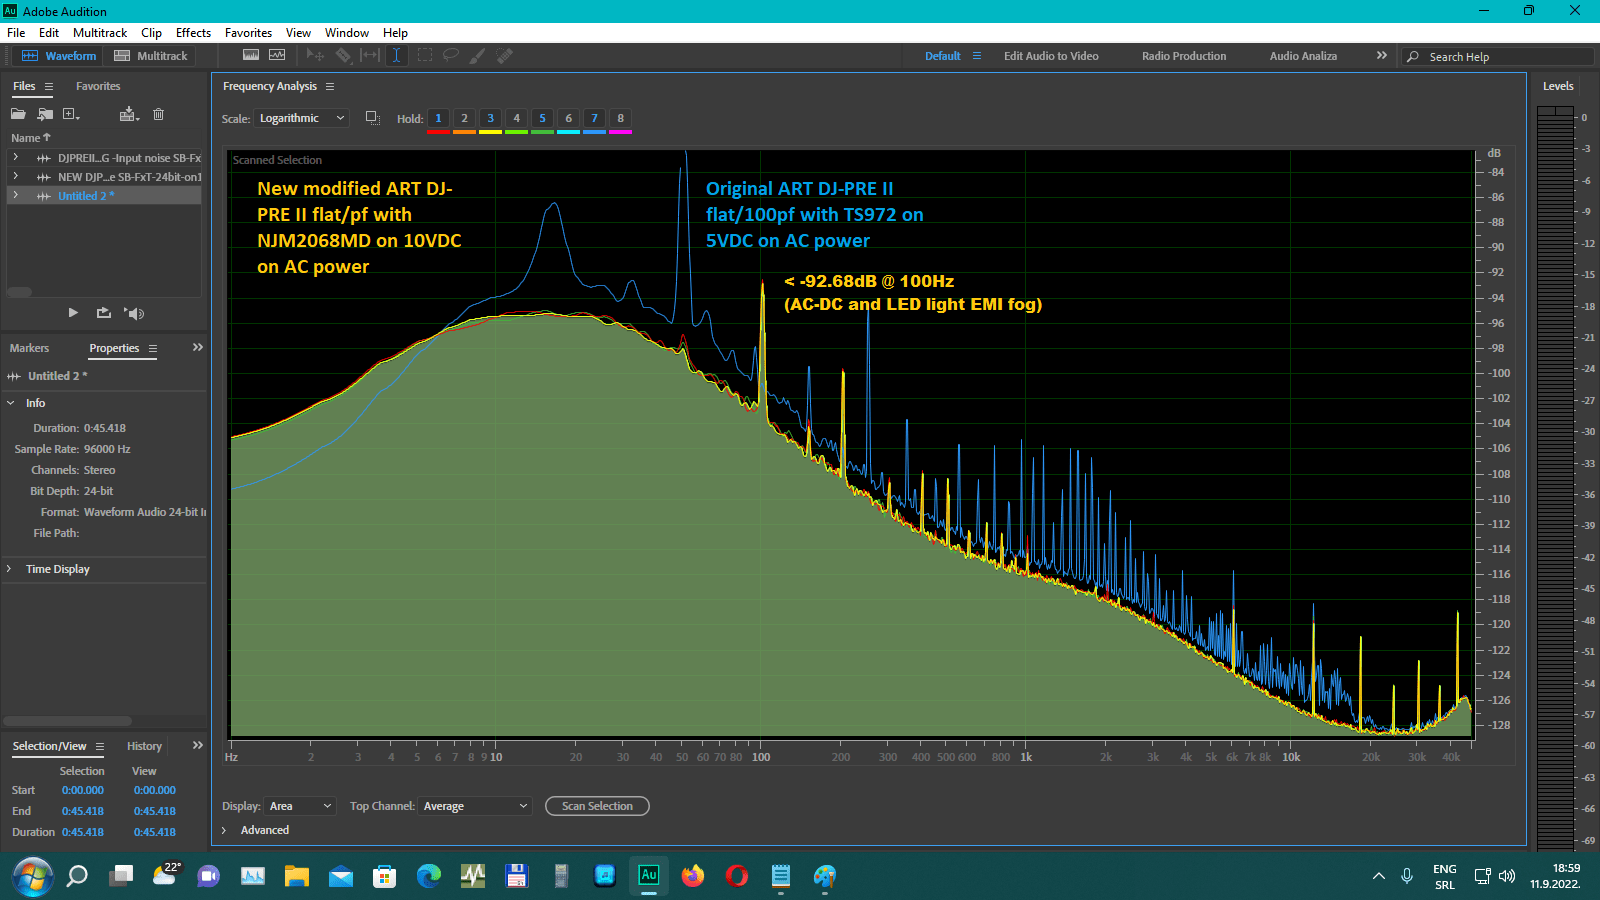Screen dimensions: 1600x900
Task: Open Firefox from the taskbar
Action: (x=692, y=876)
